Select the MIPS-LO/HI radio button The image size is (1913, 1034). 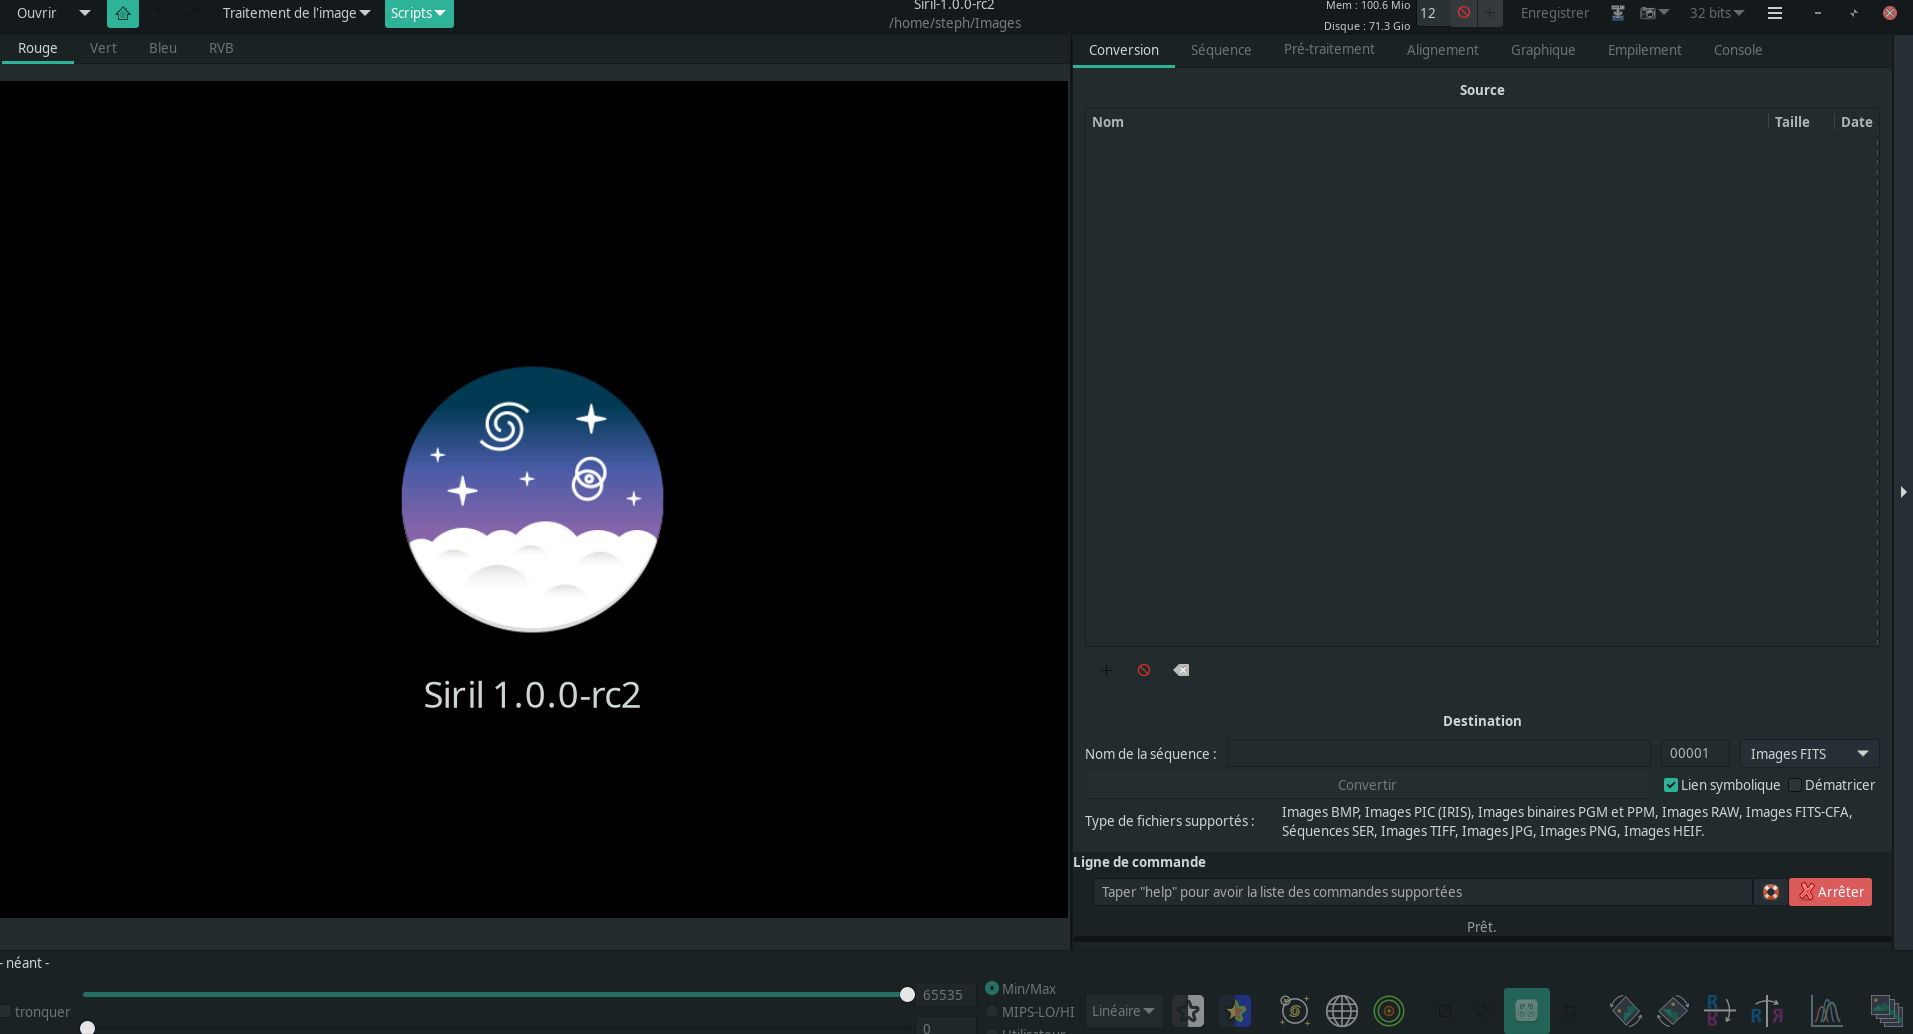pos(992,1012)
